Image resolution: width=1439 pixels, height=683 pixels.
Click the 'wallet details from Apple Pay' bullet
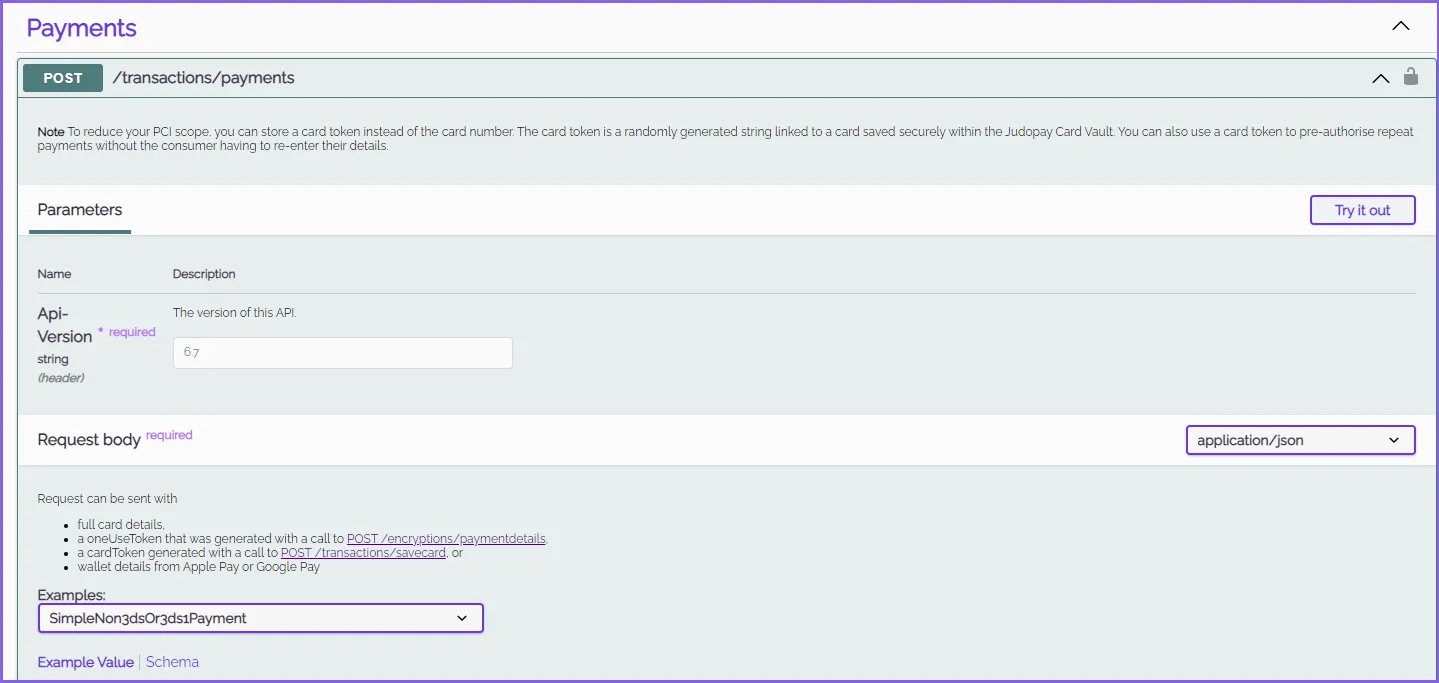coord(198,567)
